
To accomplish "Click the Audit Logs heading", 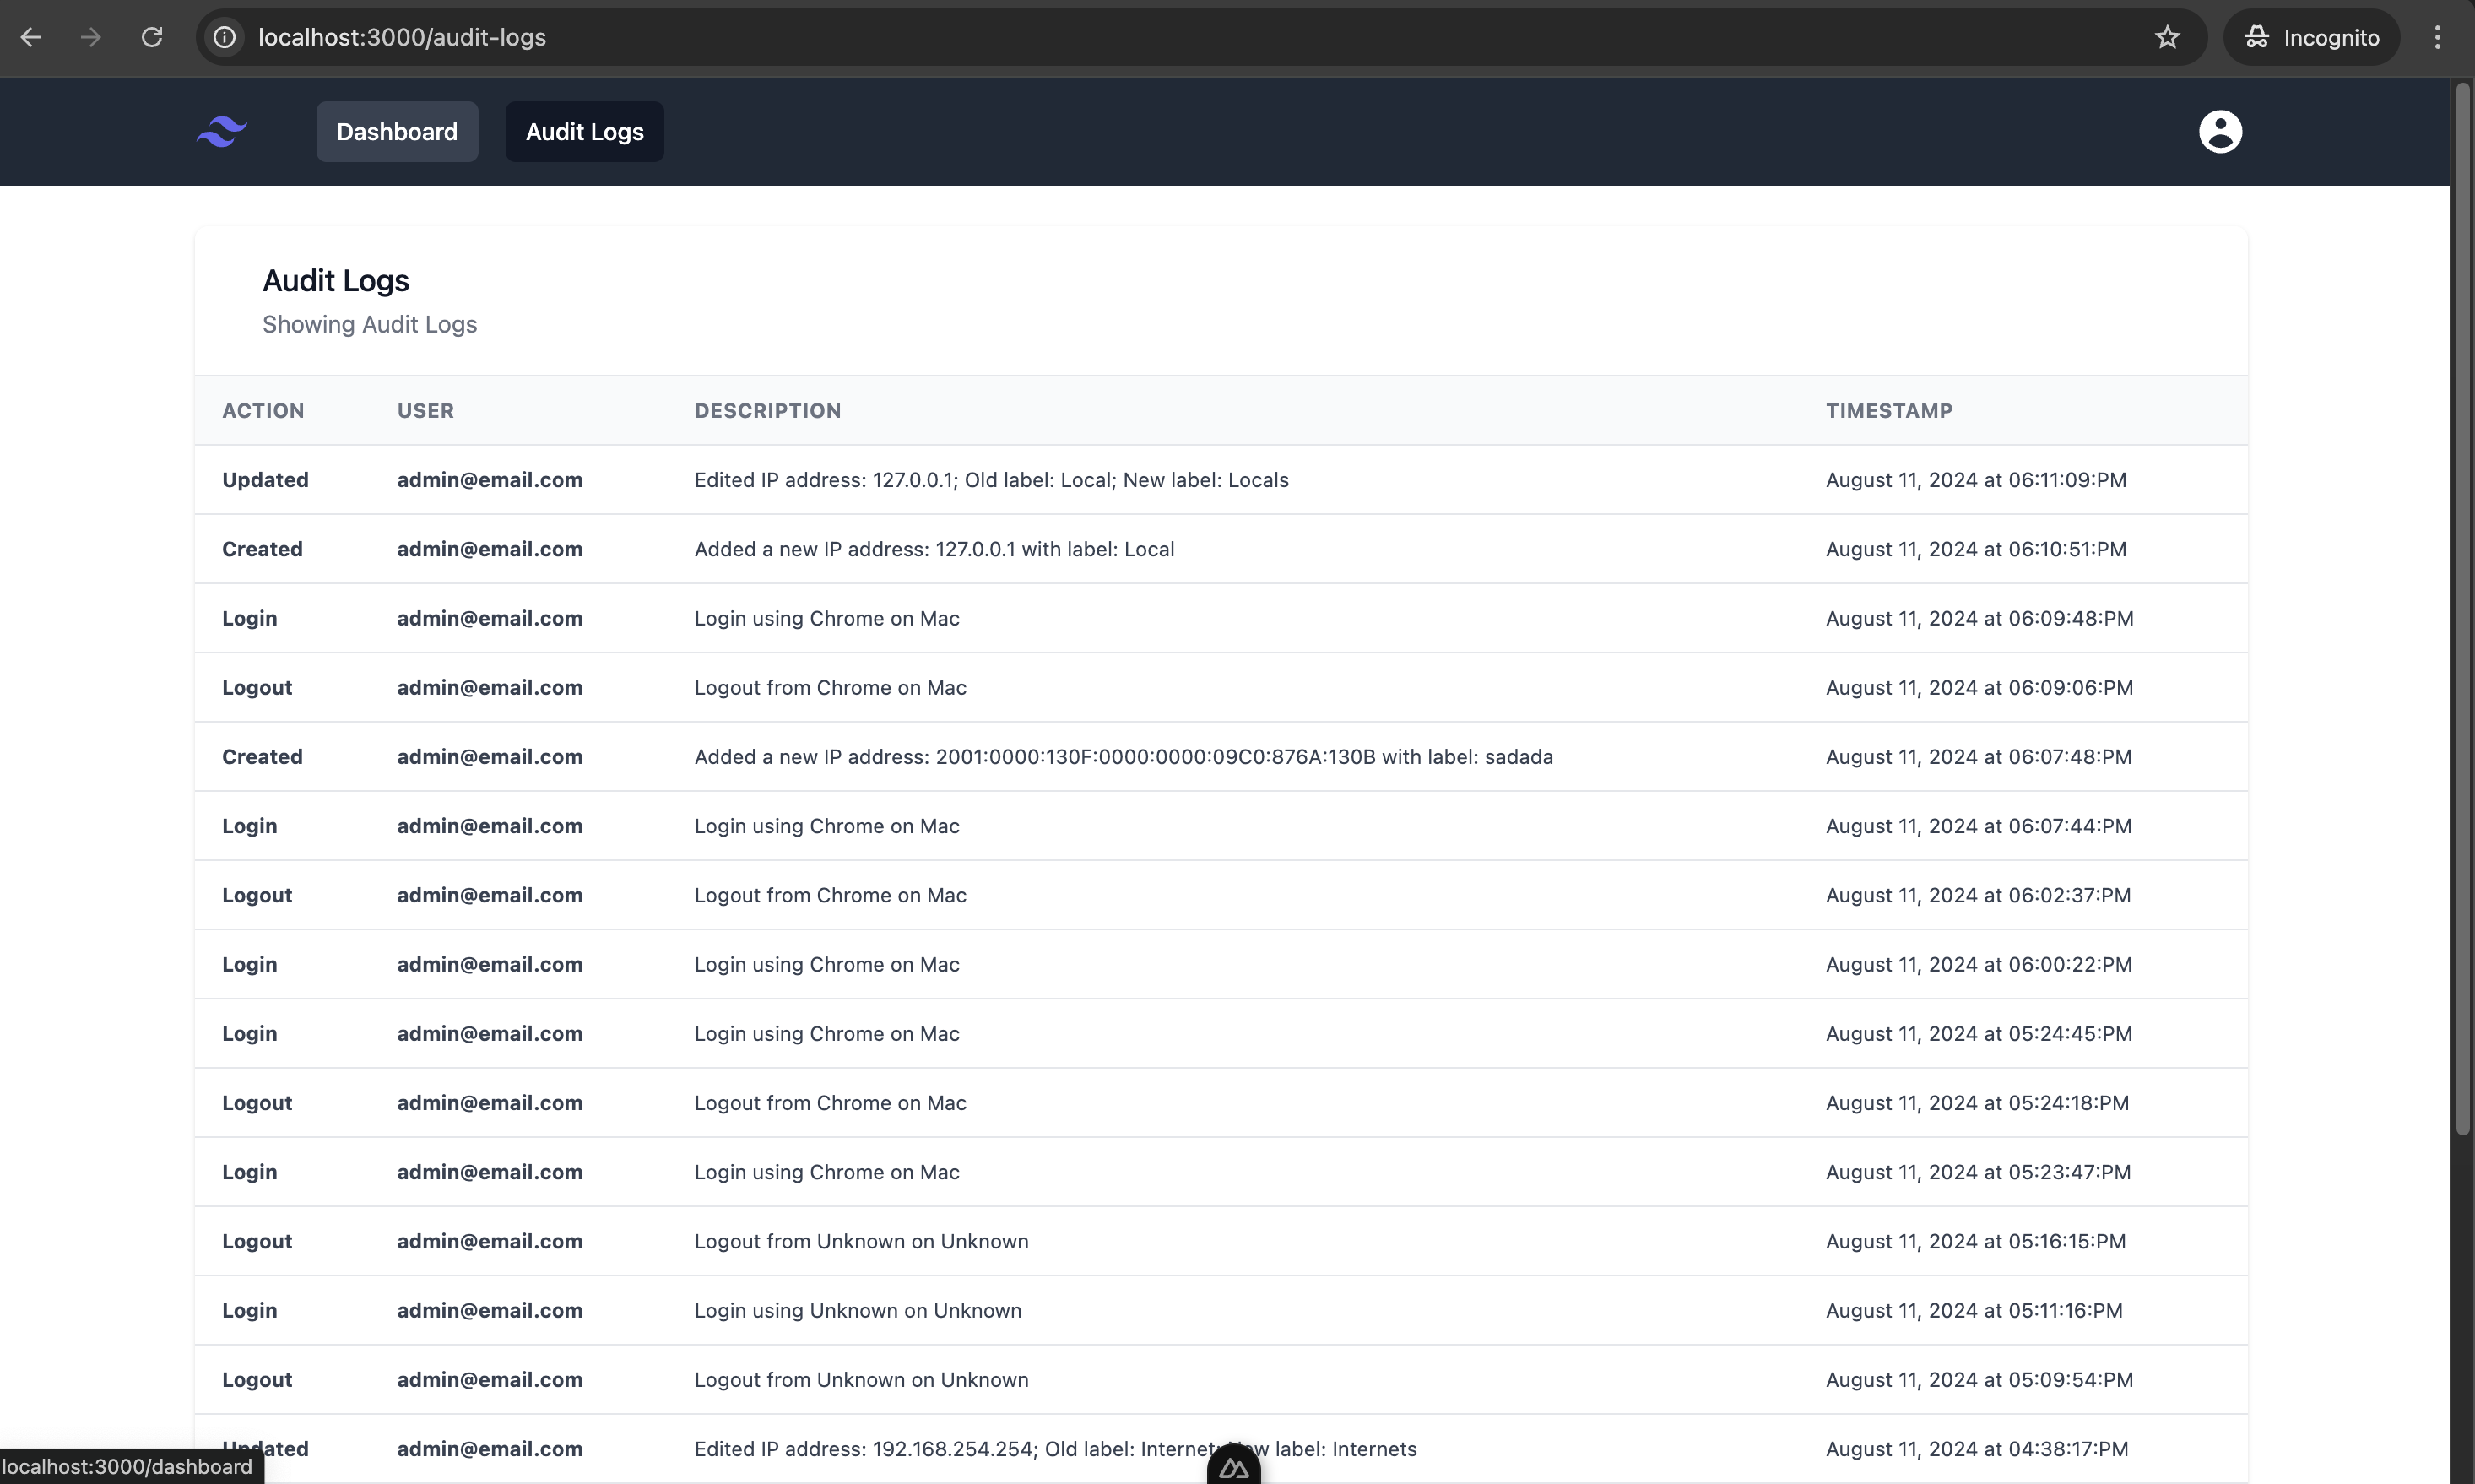I will click(336, 281).
